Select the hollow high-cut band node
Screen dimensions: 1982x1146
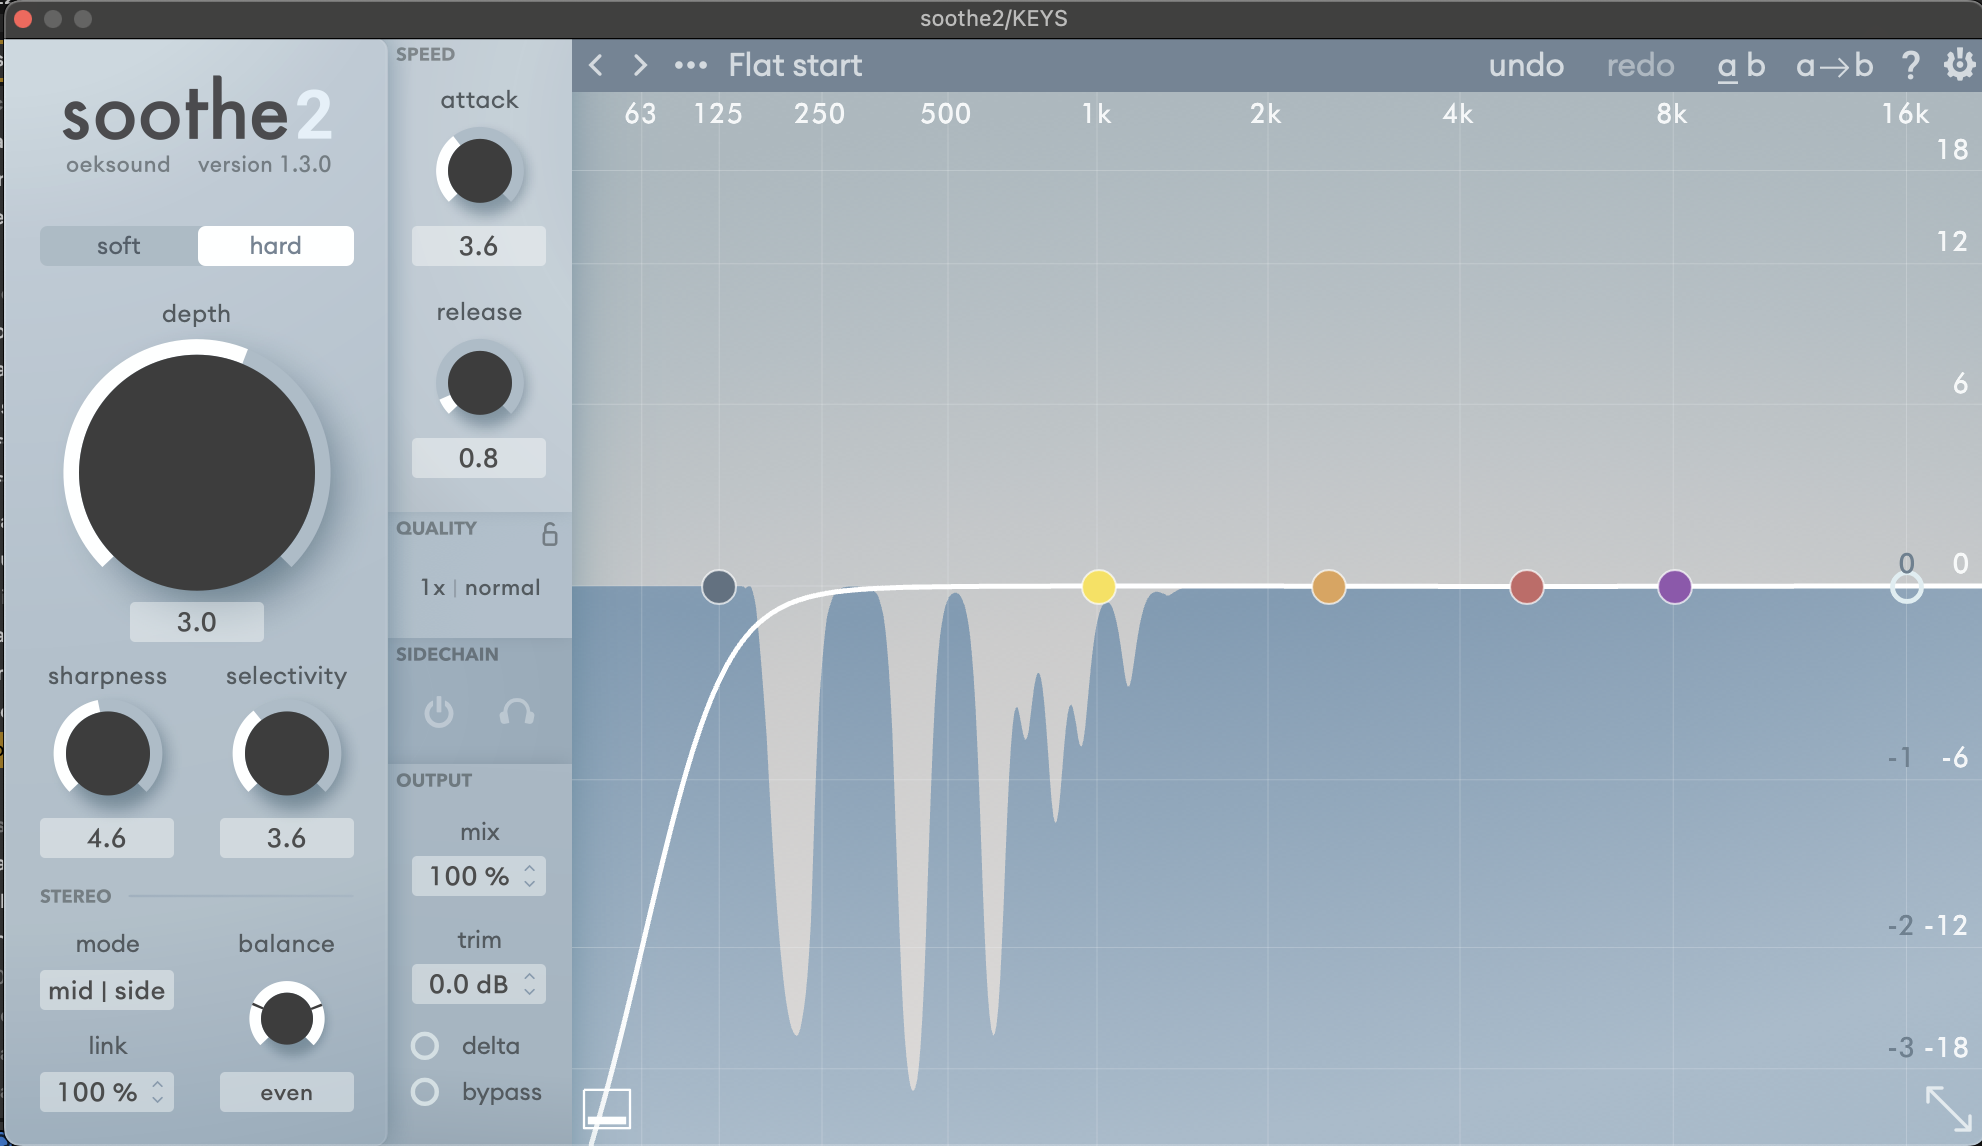pos(1906,588)
